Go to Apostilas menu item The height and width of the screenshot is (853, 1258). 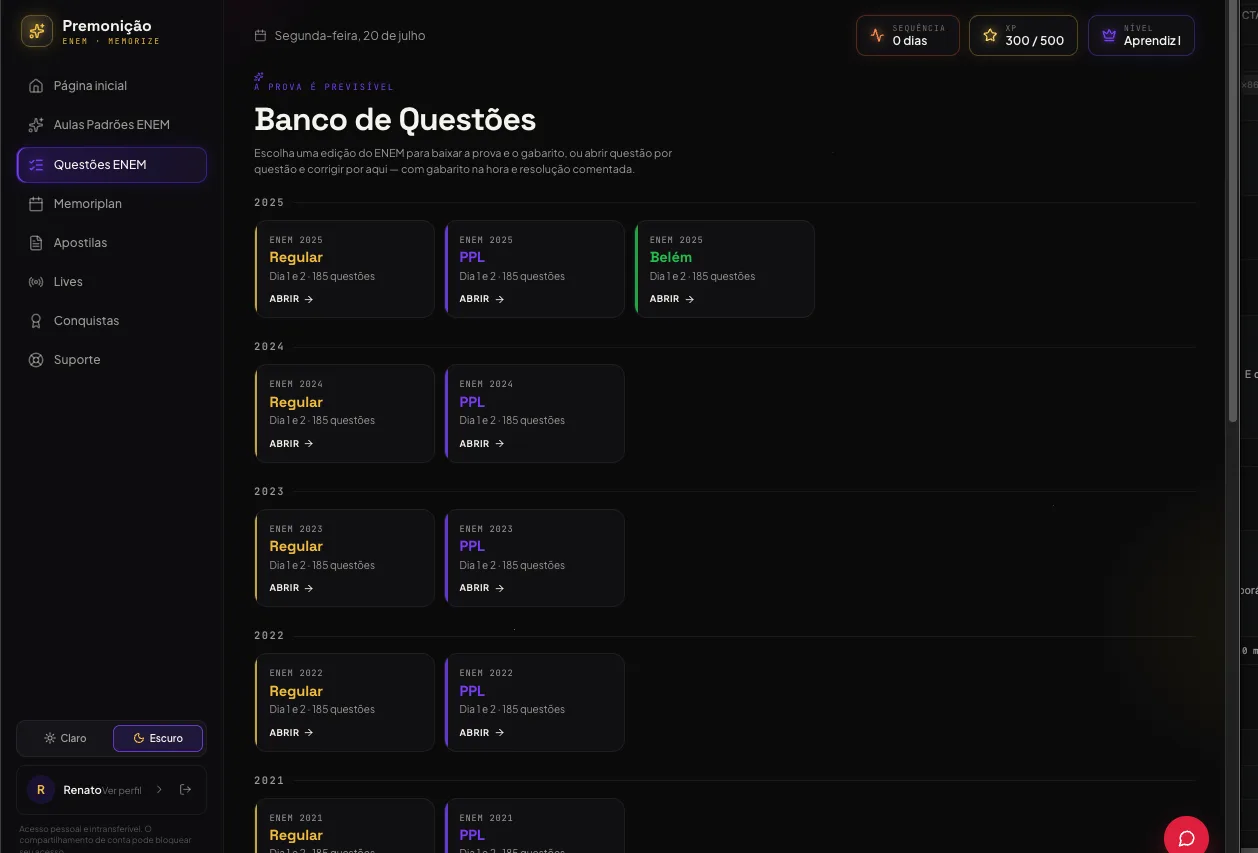pos(112,243)
